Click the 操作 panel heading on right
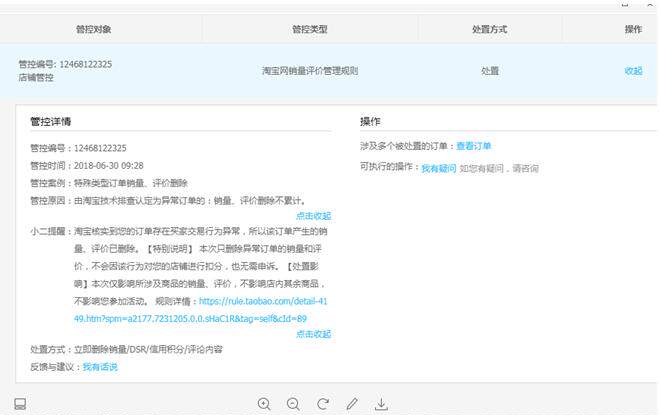660x415 pixels. tap(370, 122)
